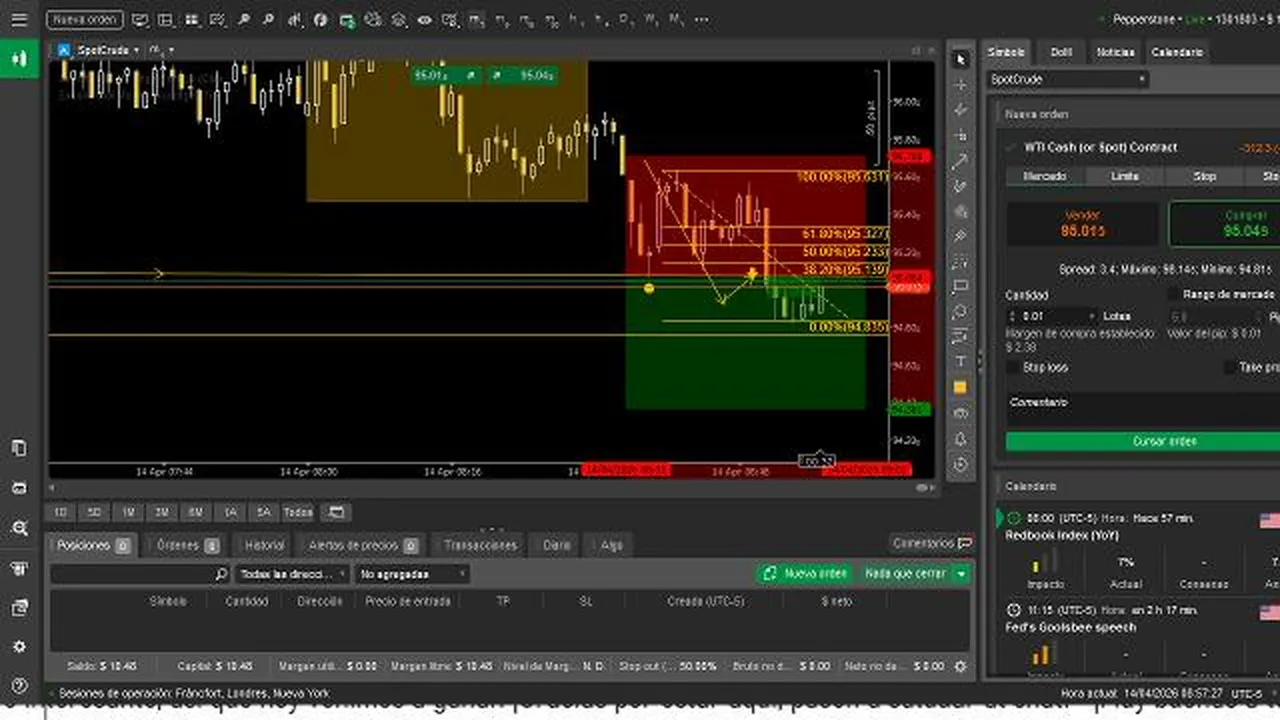The image size is (1280, 720).
Task: Open the copy icon in left sidebar
Action: tap(19, 448)
